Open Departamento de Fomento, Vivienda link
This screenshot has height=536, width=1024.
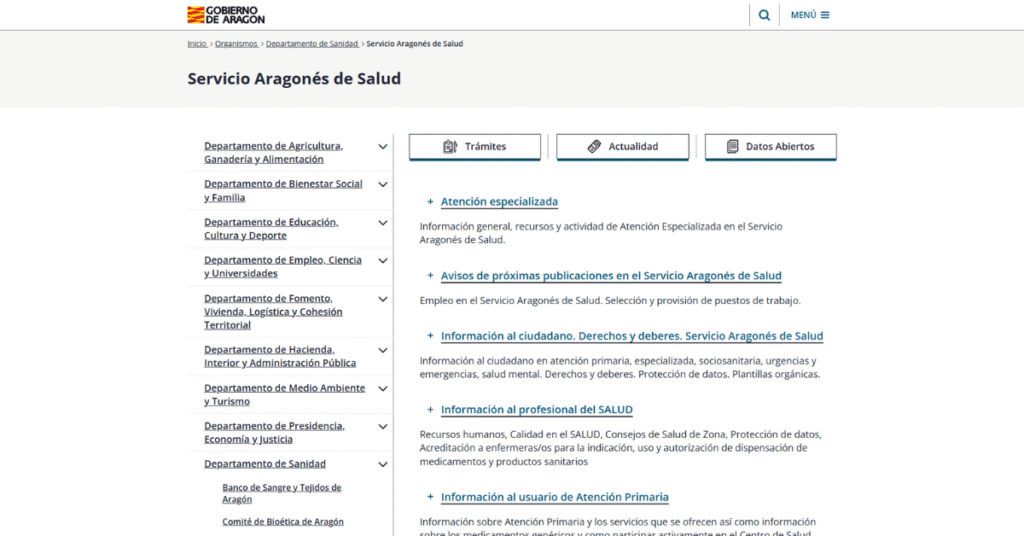(x=273, y=312)
